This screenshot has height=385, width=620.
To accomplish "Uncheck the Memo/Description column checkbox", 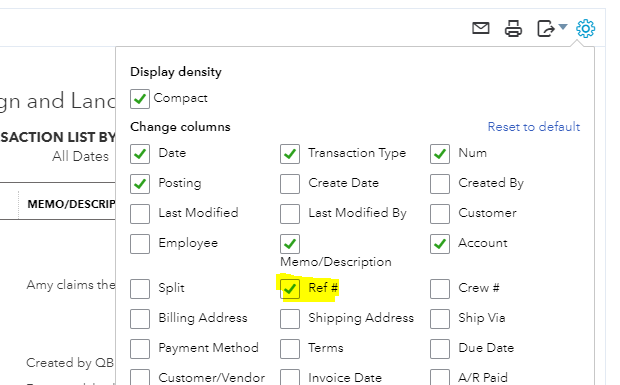I will point(290,244).
